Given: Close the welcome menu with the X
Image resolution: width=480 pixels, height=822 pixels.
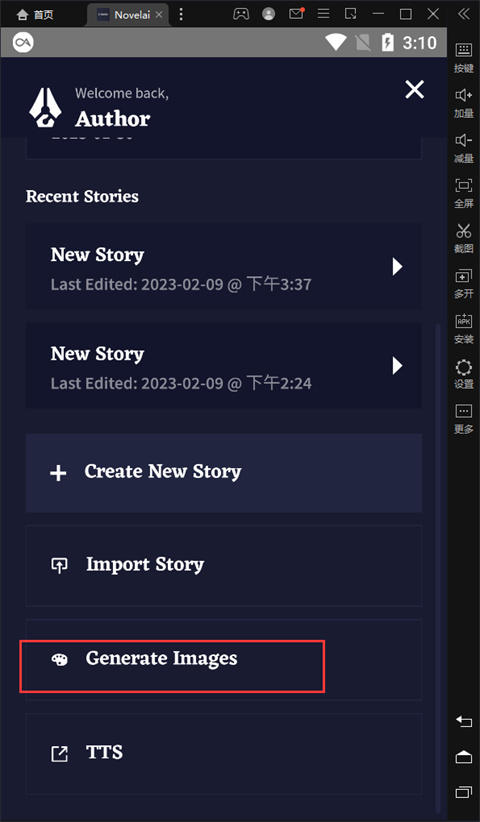Looking at the screenshot, I should point(414,90).
